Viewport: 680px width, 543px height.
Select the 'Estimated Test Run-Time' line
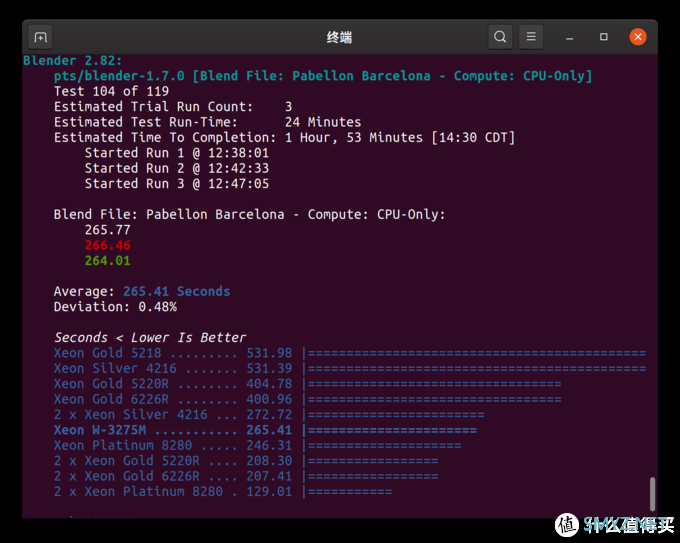207,122
